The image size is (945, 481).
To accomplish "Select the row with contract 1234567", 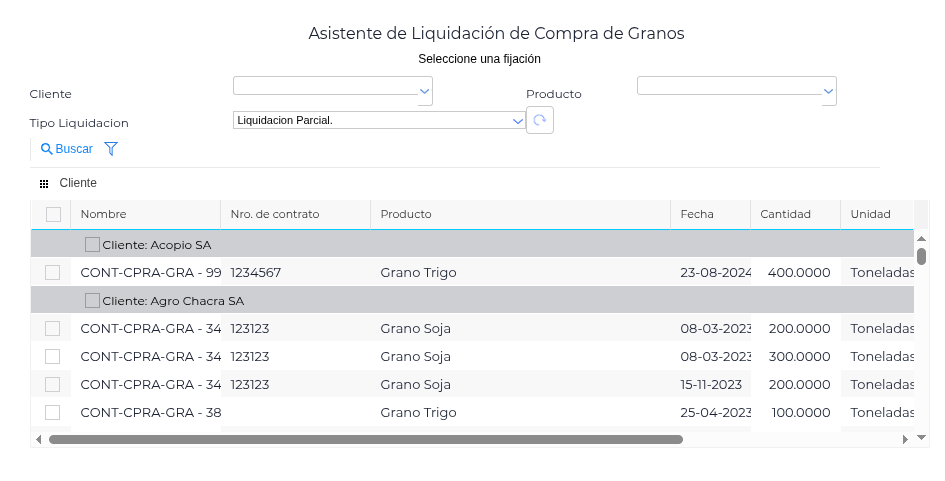I will tap(54, 272).
